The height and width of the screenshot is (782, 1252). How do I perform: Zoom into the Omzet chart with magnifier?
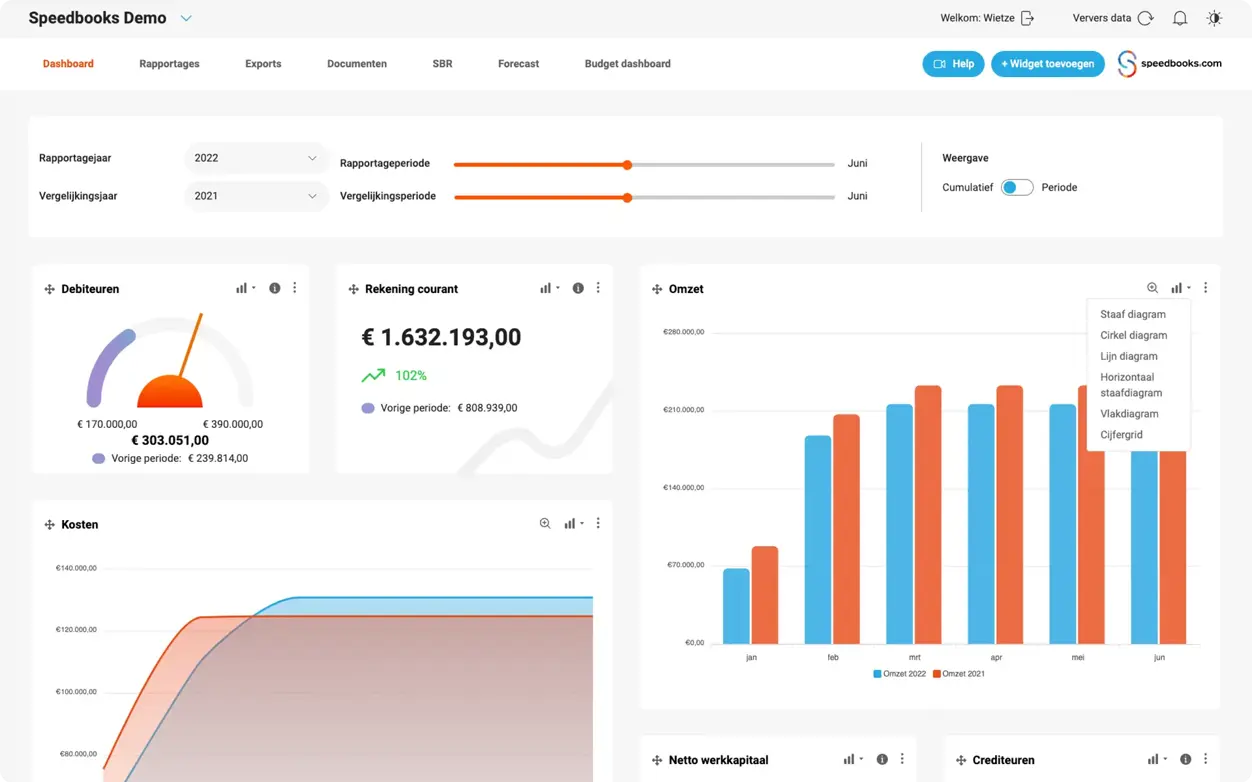(1152, 288)
